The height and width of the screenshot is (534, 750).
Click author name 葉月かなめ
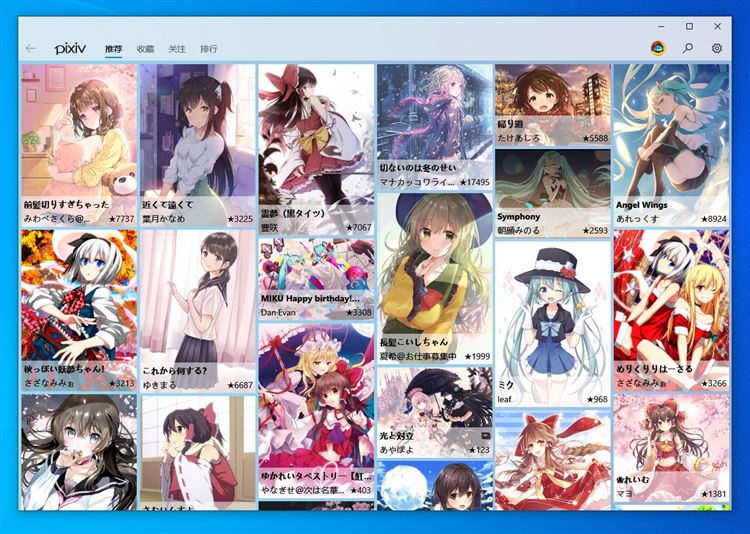(x=164, y=219)
